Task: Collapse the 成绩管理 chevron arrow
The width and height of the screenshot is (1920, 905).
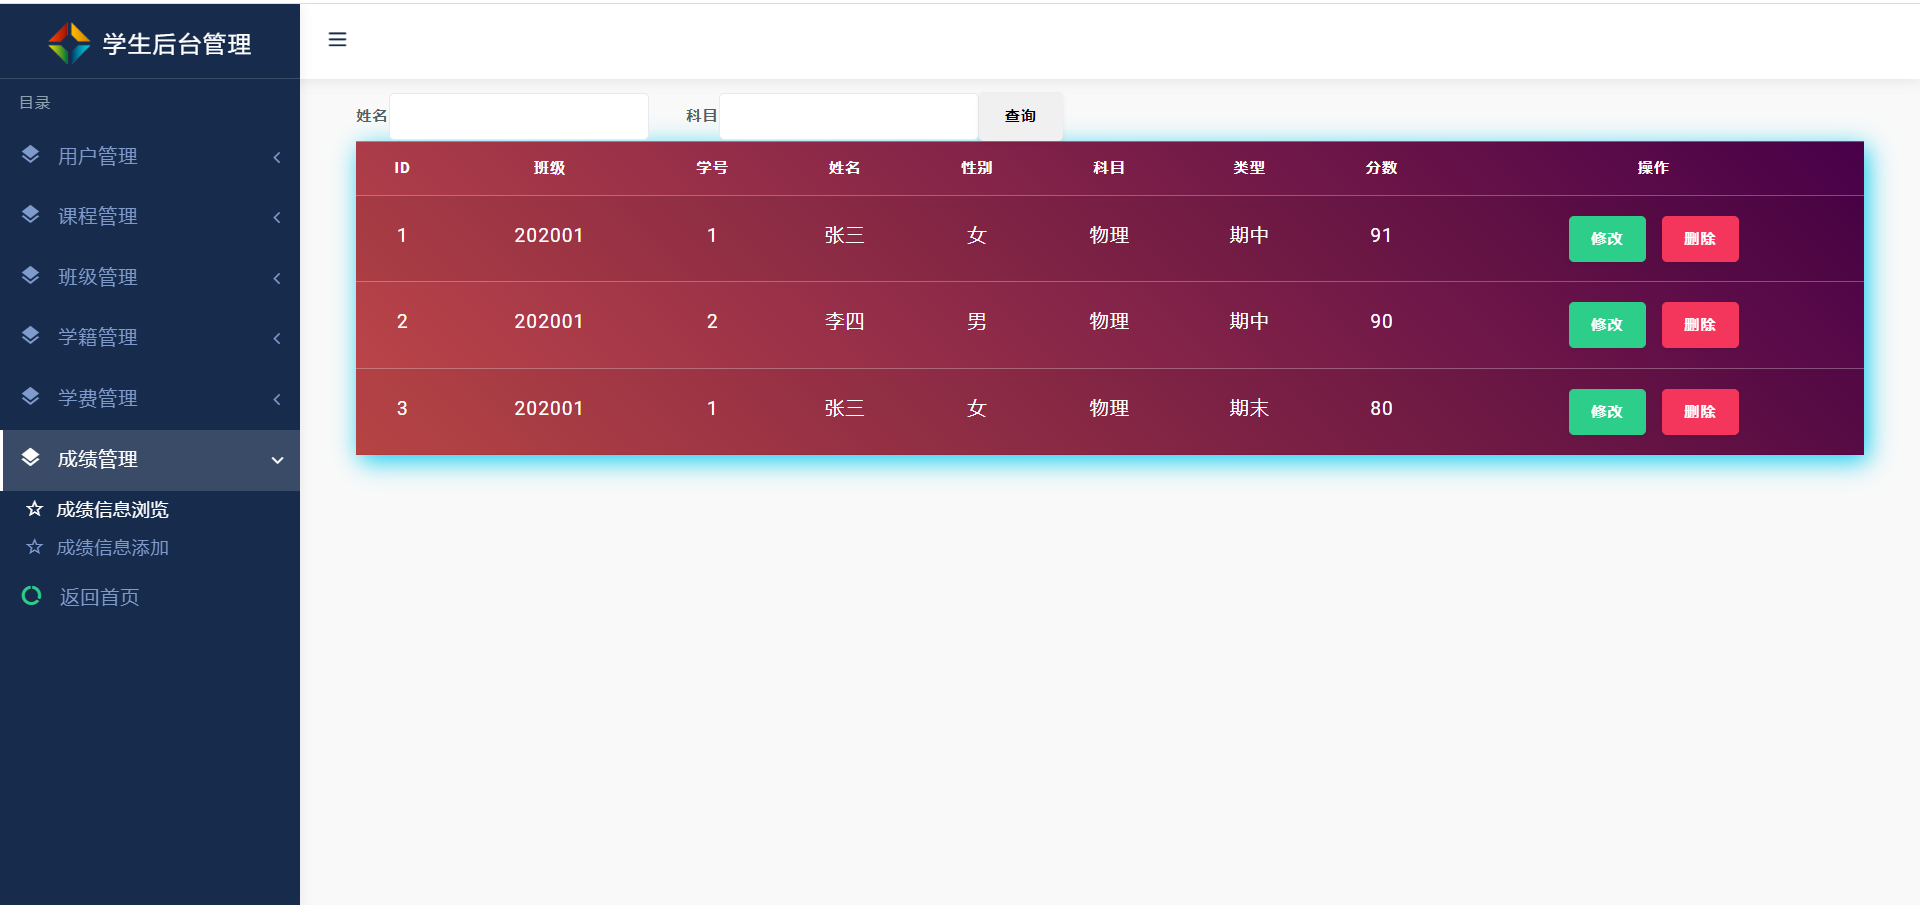Action: pos(277,460)
